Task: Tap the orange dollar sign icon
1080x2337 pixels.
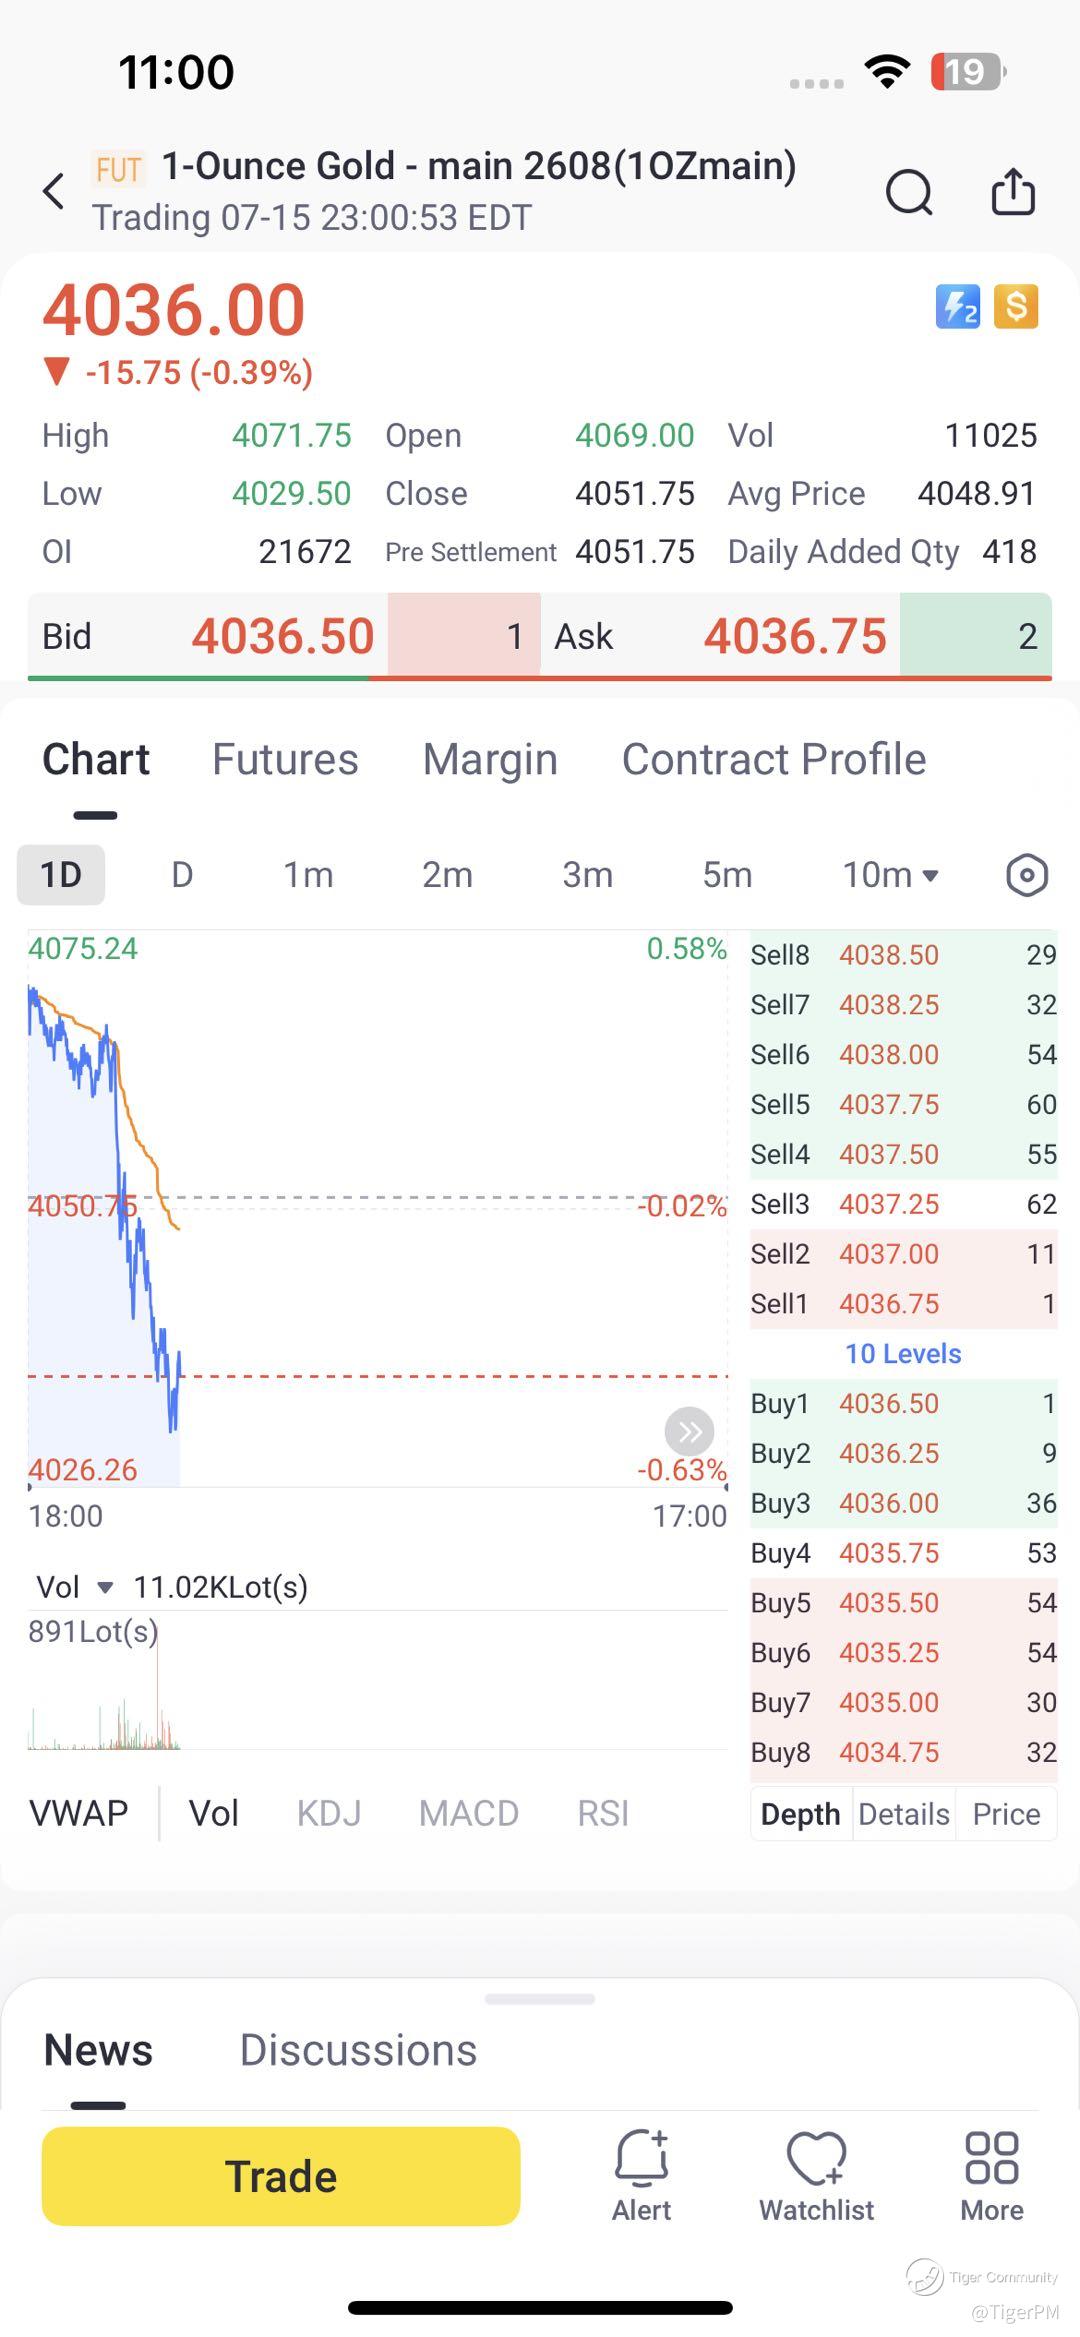Action: pyautogui.click(x=1016, y=307)
